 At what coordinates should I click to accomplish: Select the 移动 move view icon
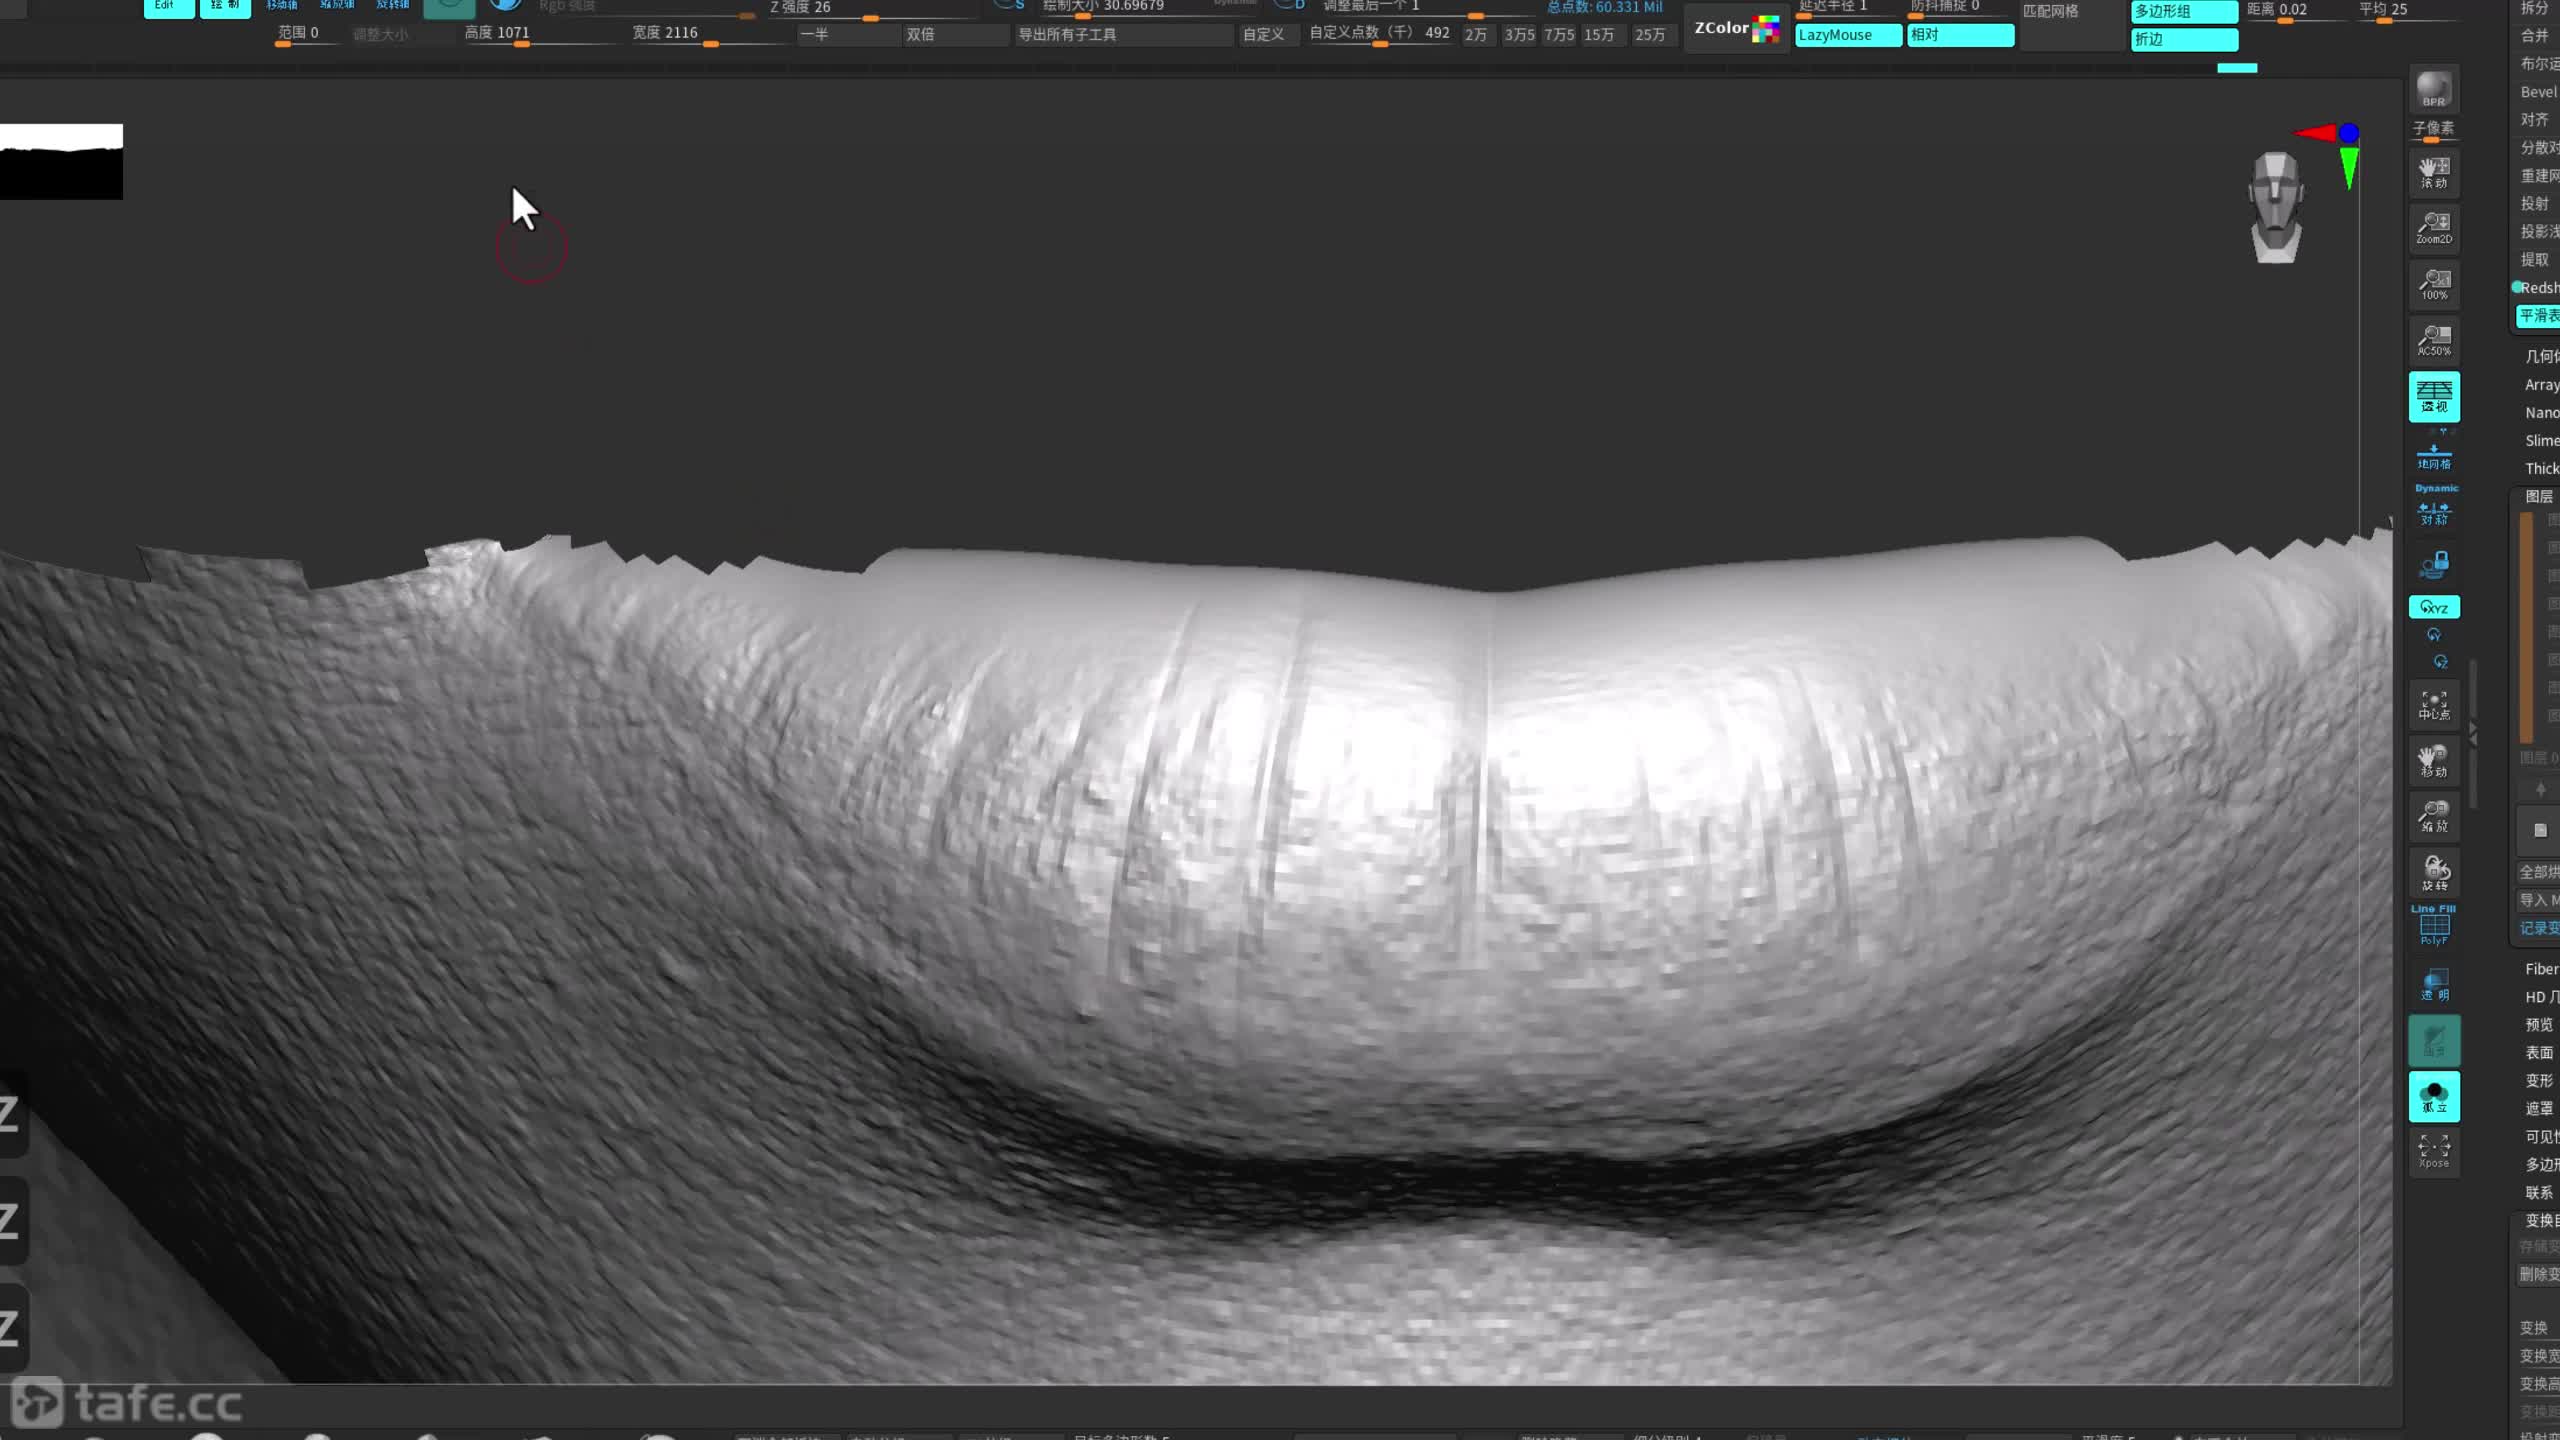pos(2433,761)
